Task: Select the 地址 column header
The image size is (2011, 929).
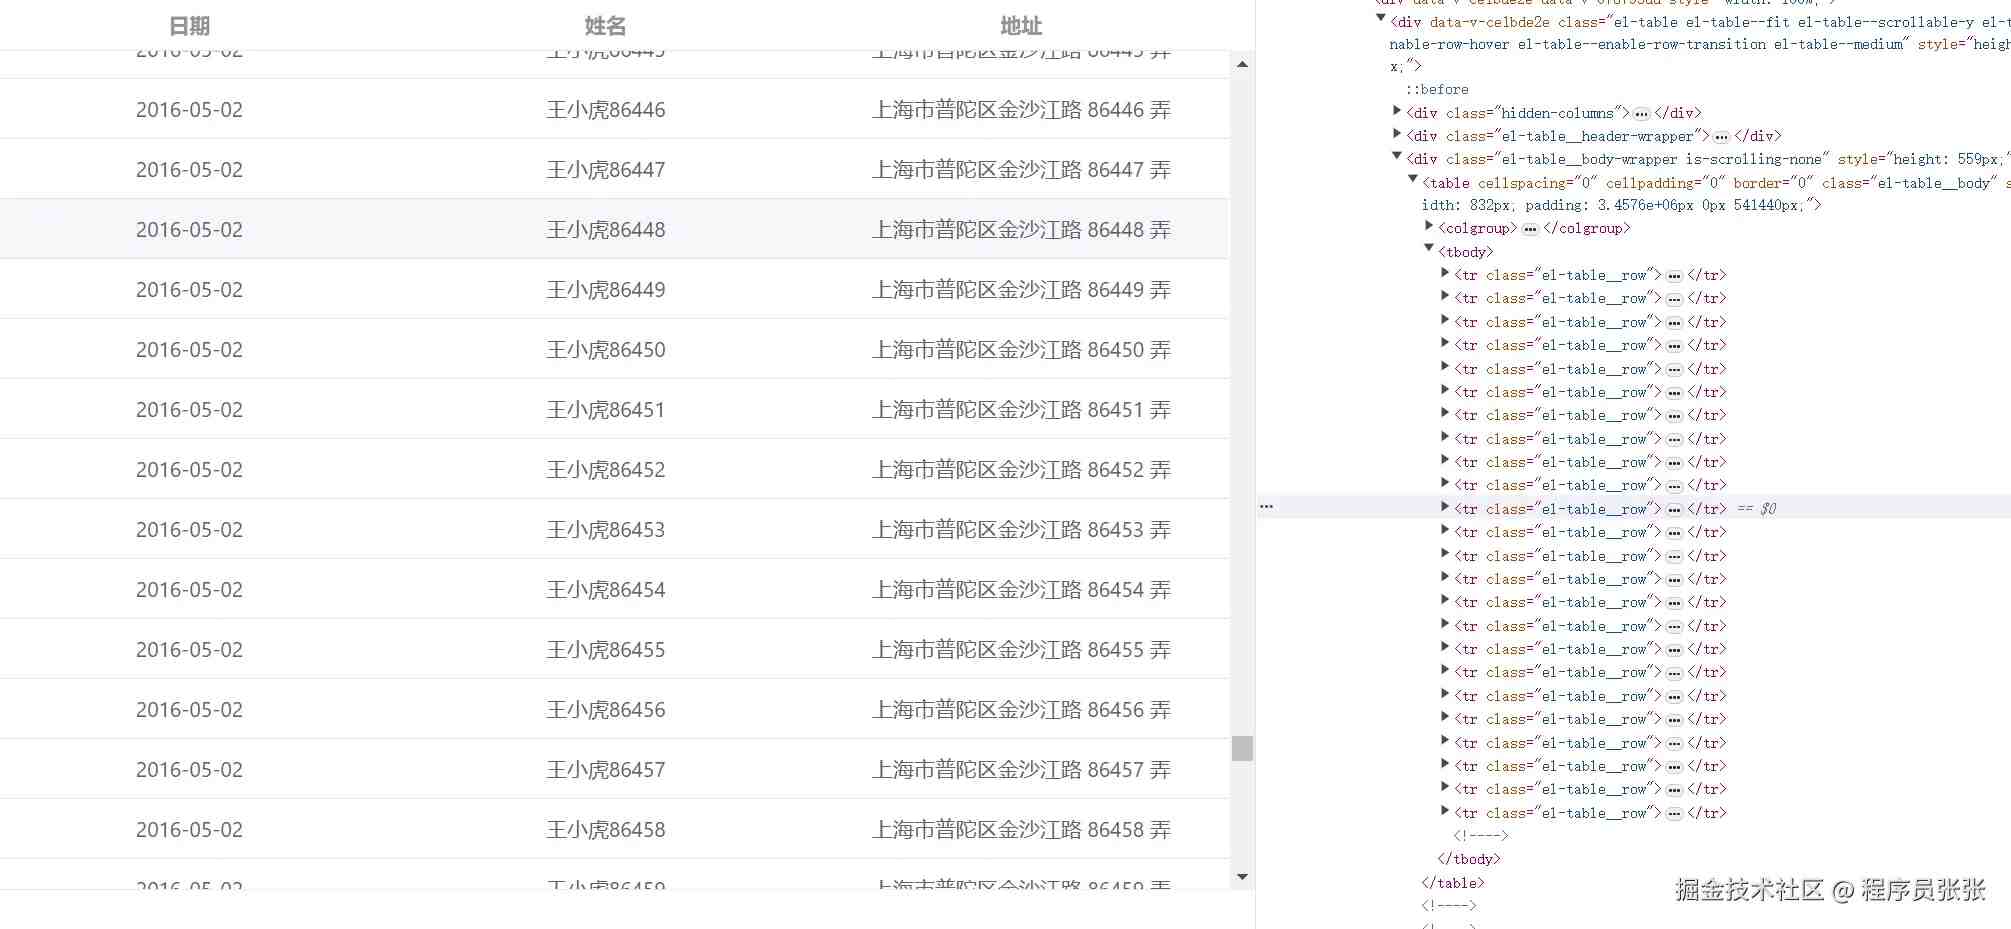Action: click(x=1021, y=26)
